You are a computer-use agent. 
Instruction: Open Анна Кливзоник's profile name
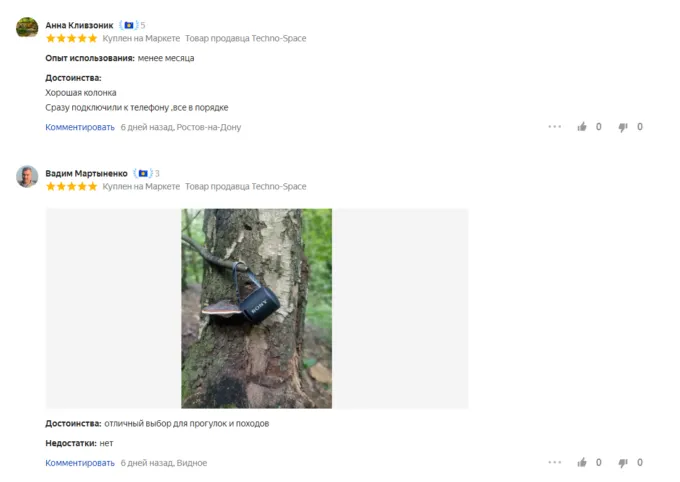tap(79, 25)
